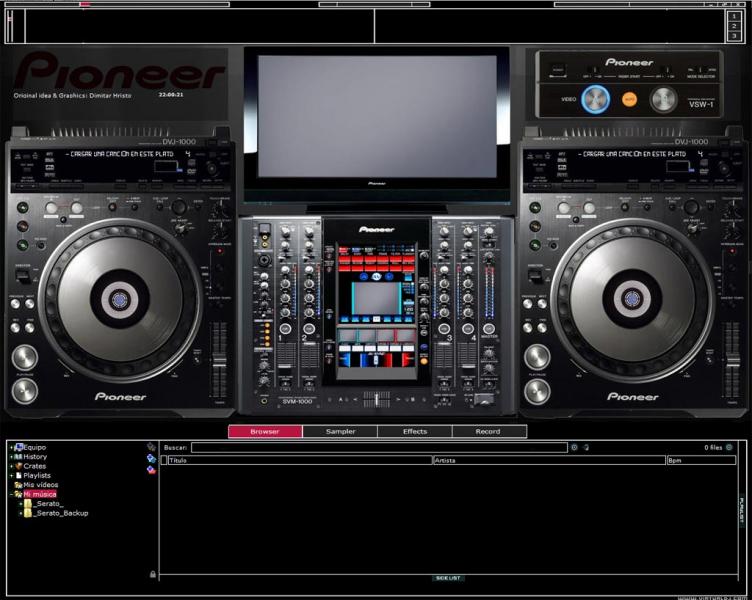Sort by the Título column header

(299, 460)
